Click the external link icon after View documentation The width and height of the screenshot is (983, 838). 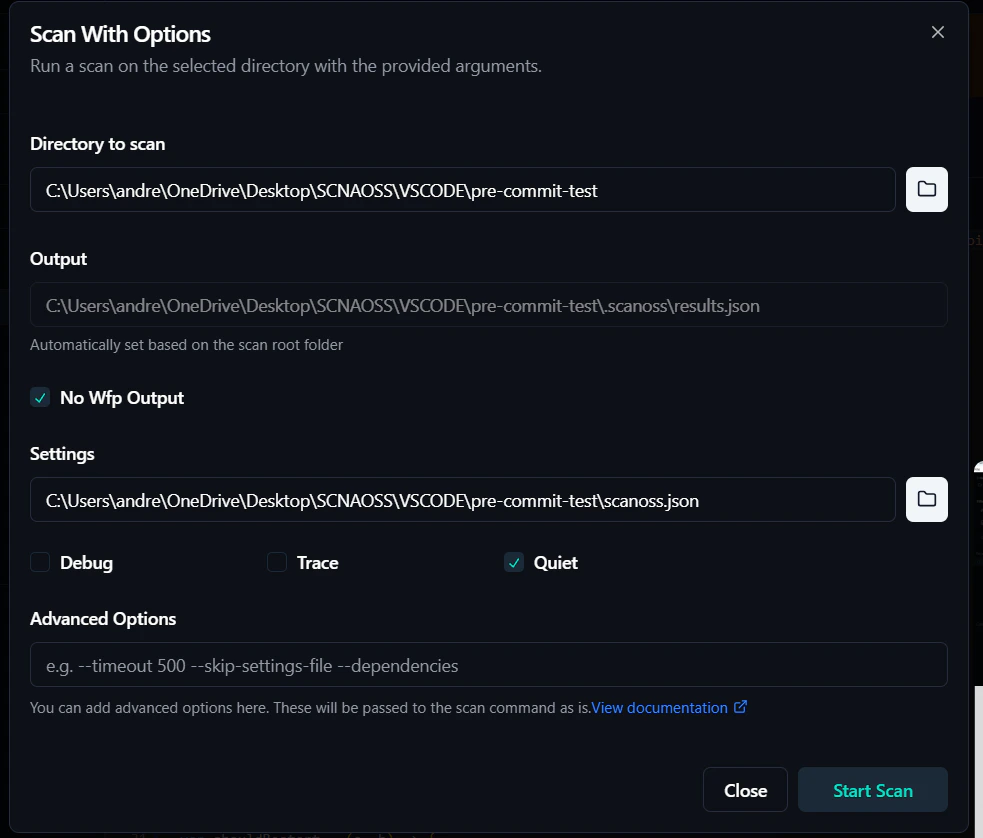click(741, 707)
